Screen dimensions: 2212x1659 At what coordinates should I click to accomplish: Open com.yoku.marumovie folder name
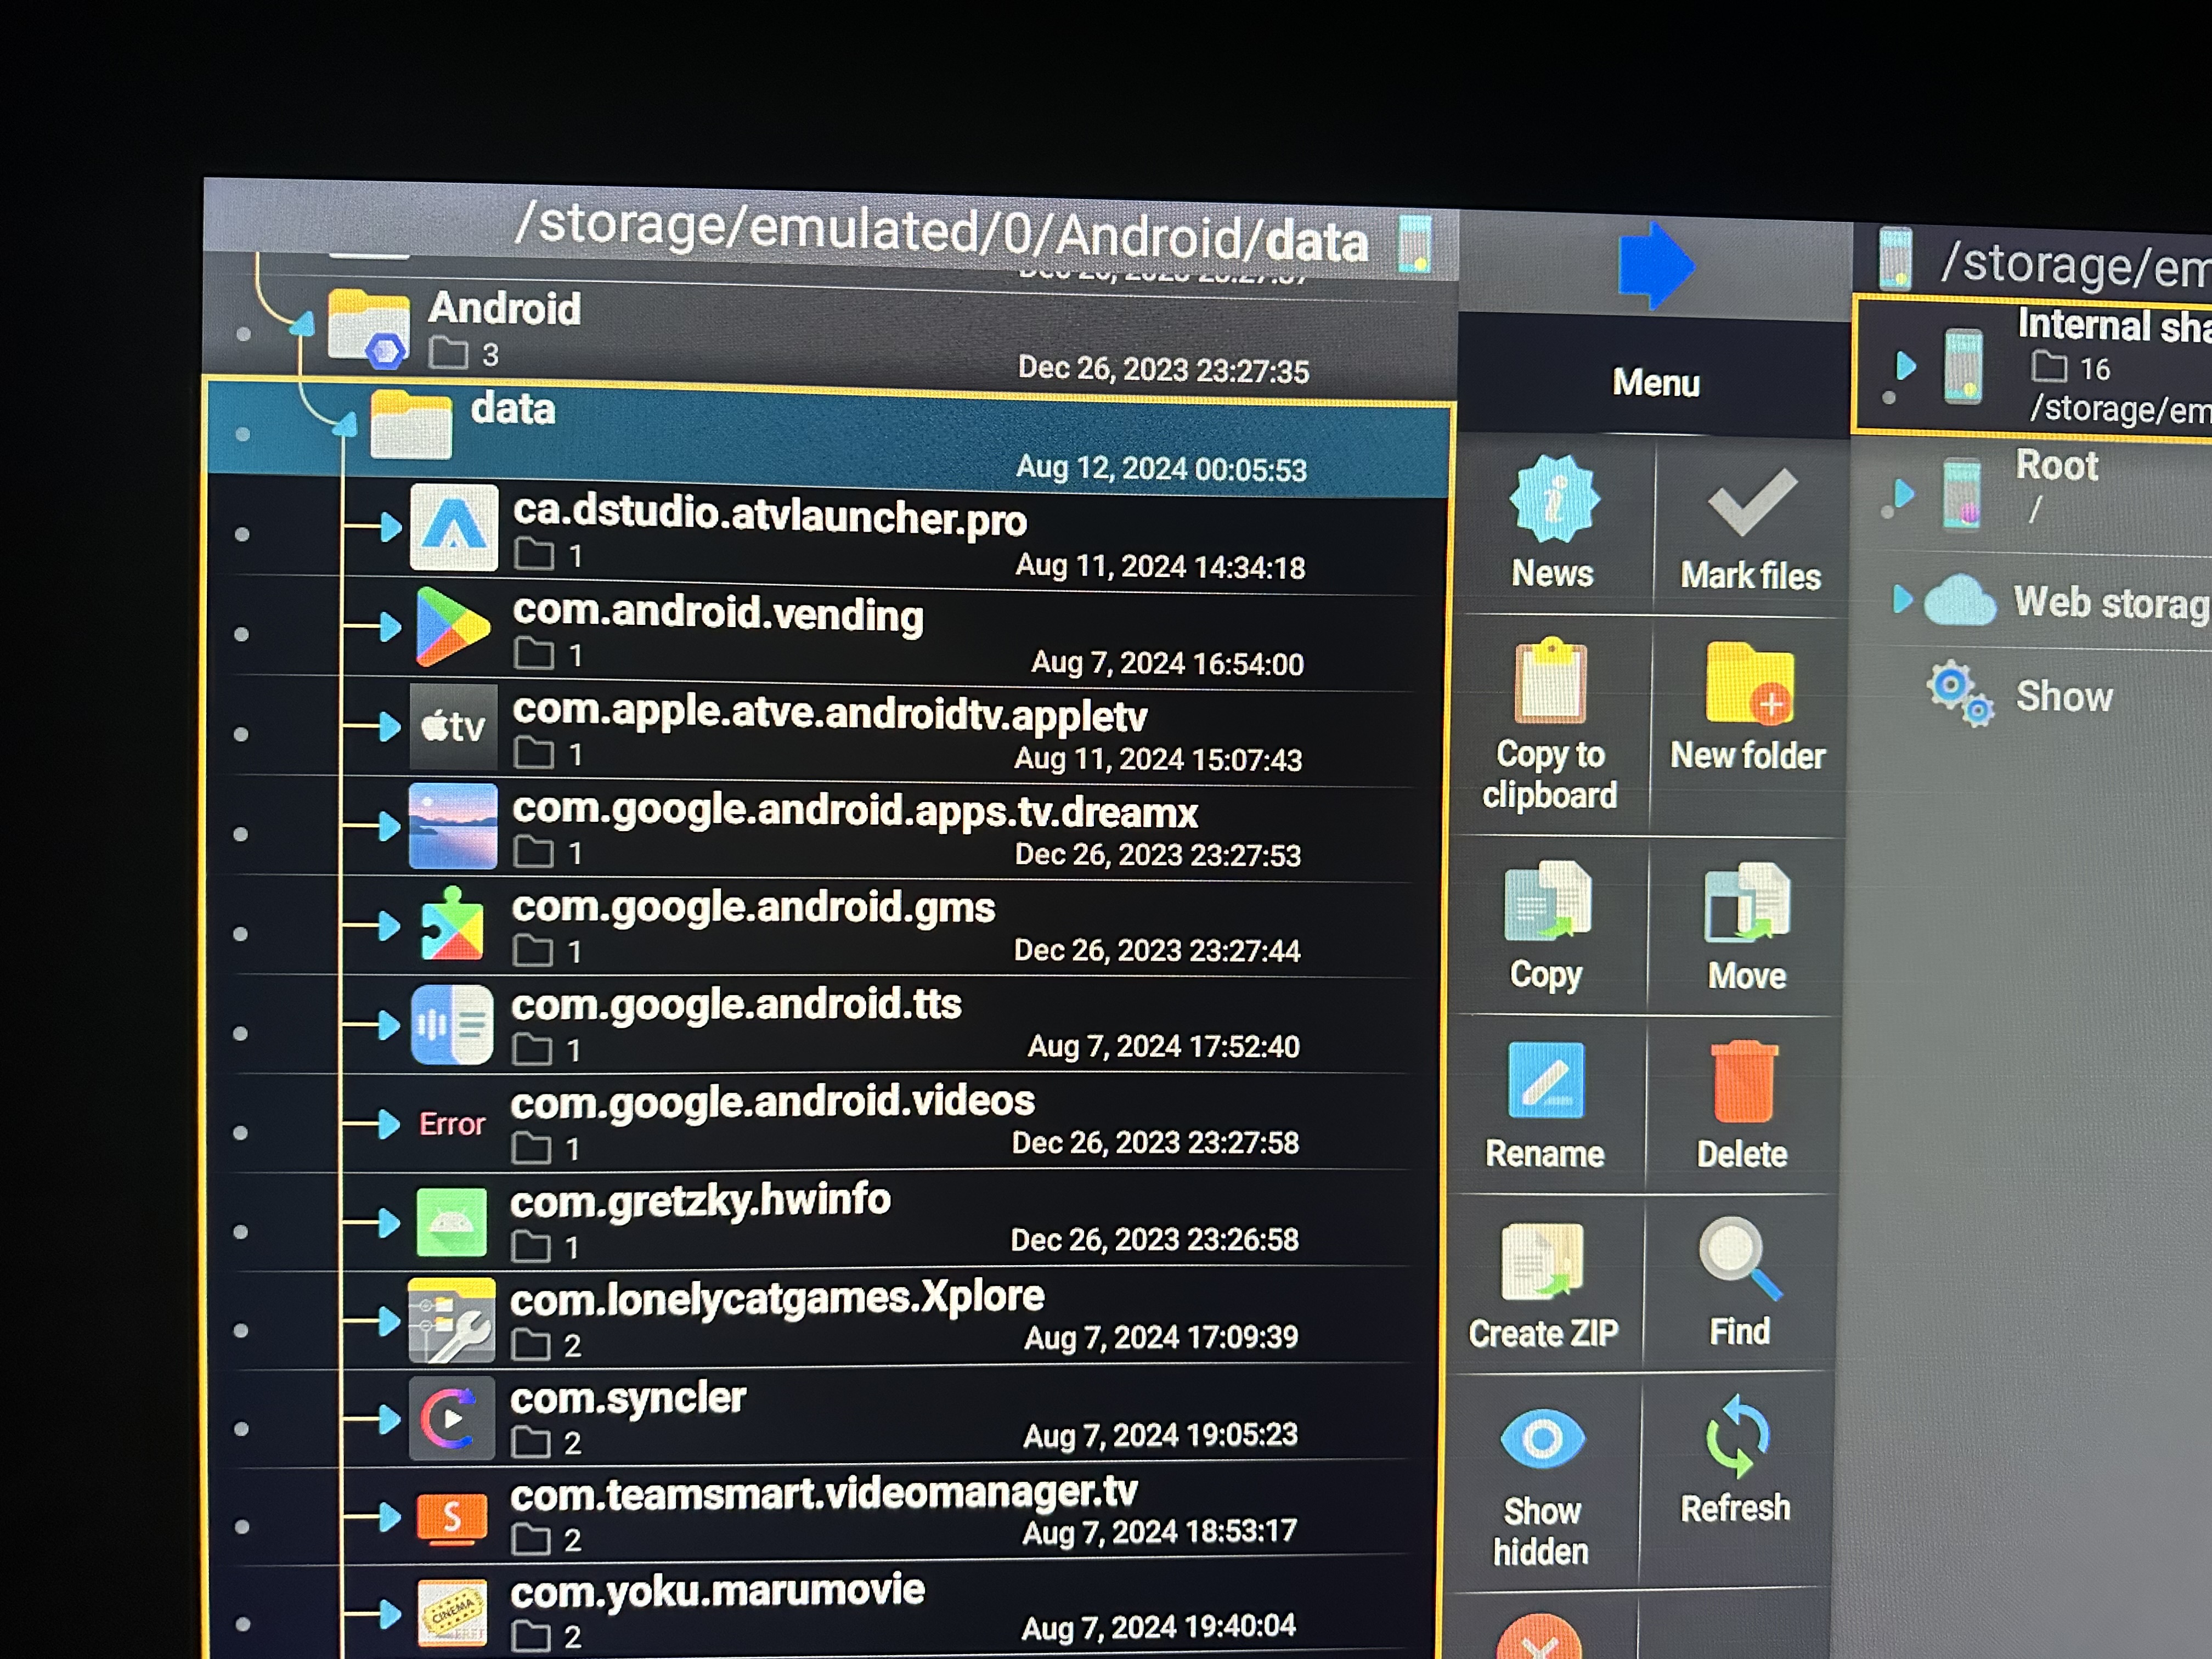tap(718, 1591)
